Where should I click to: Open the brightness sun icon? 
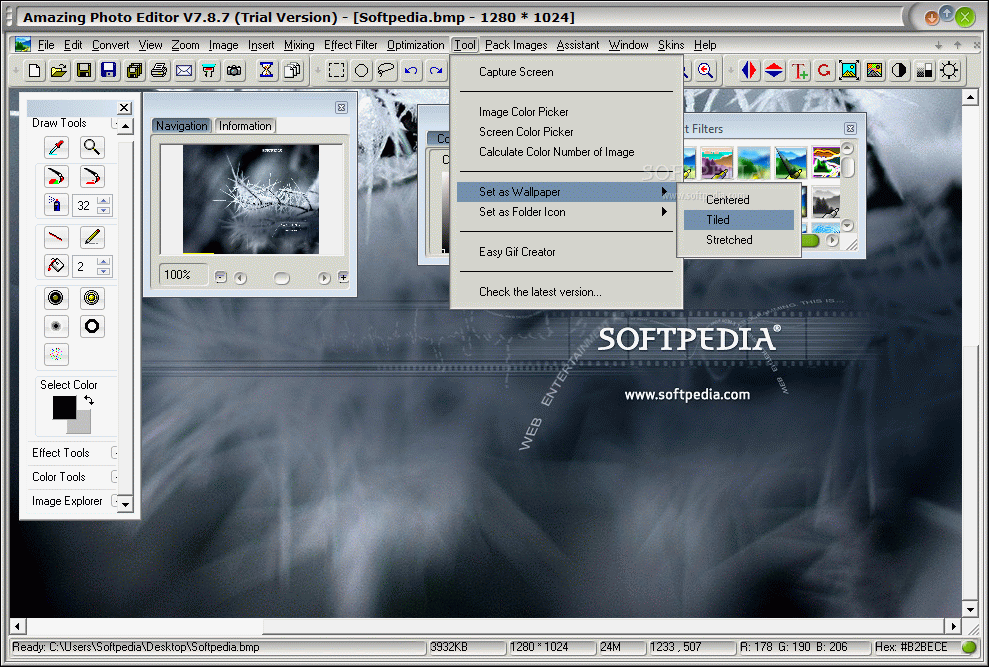(949, 71)
